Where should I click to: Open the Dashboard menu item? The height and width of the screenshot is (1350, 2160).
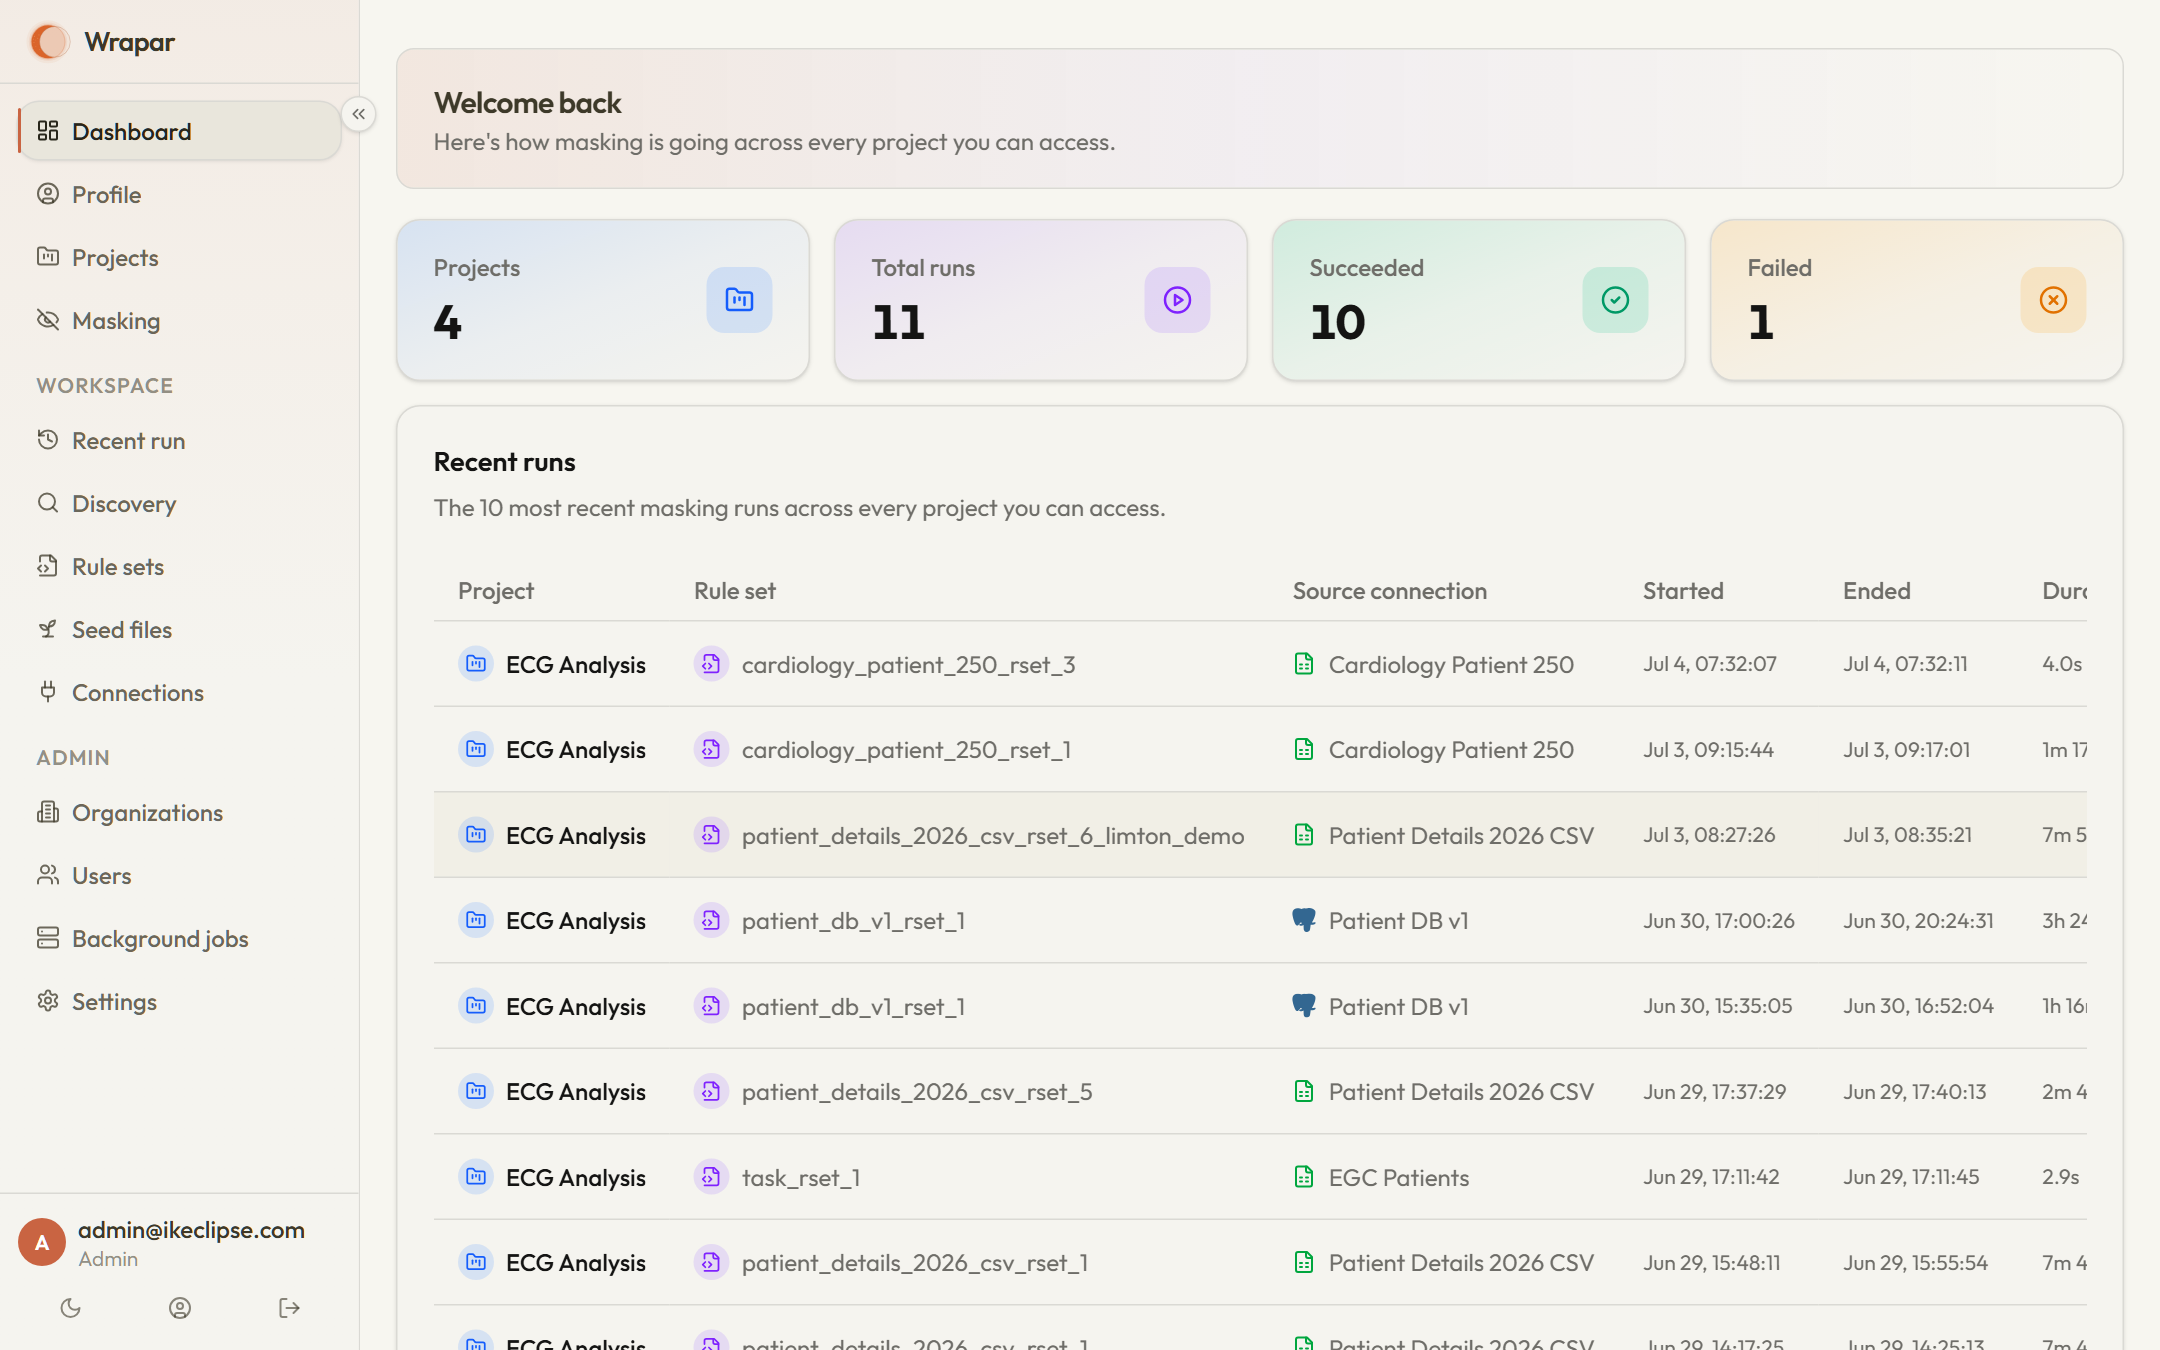click(x=180, y=131)
